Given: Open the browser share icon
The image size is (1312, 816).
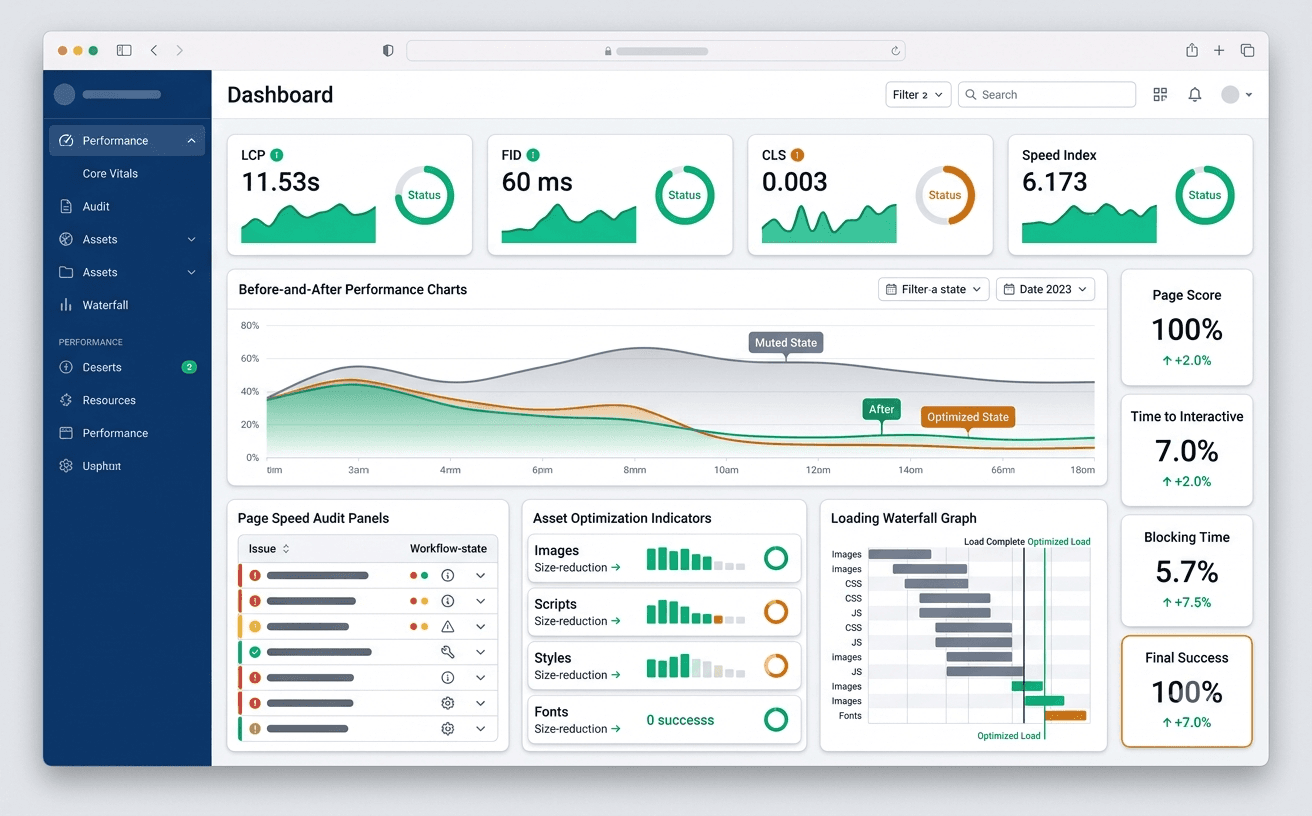Looking at the screenshot, I should tap(1192, 50).
